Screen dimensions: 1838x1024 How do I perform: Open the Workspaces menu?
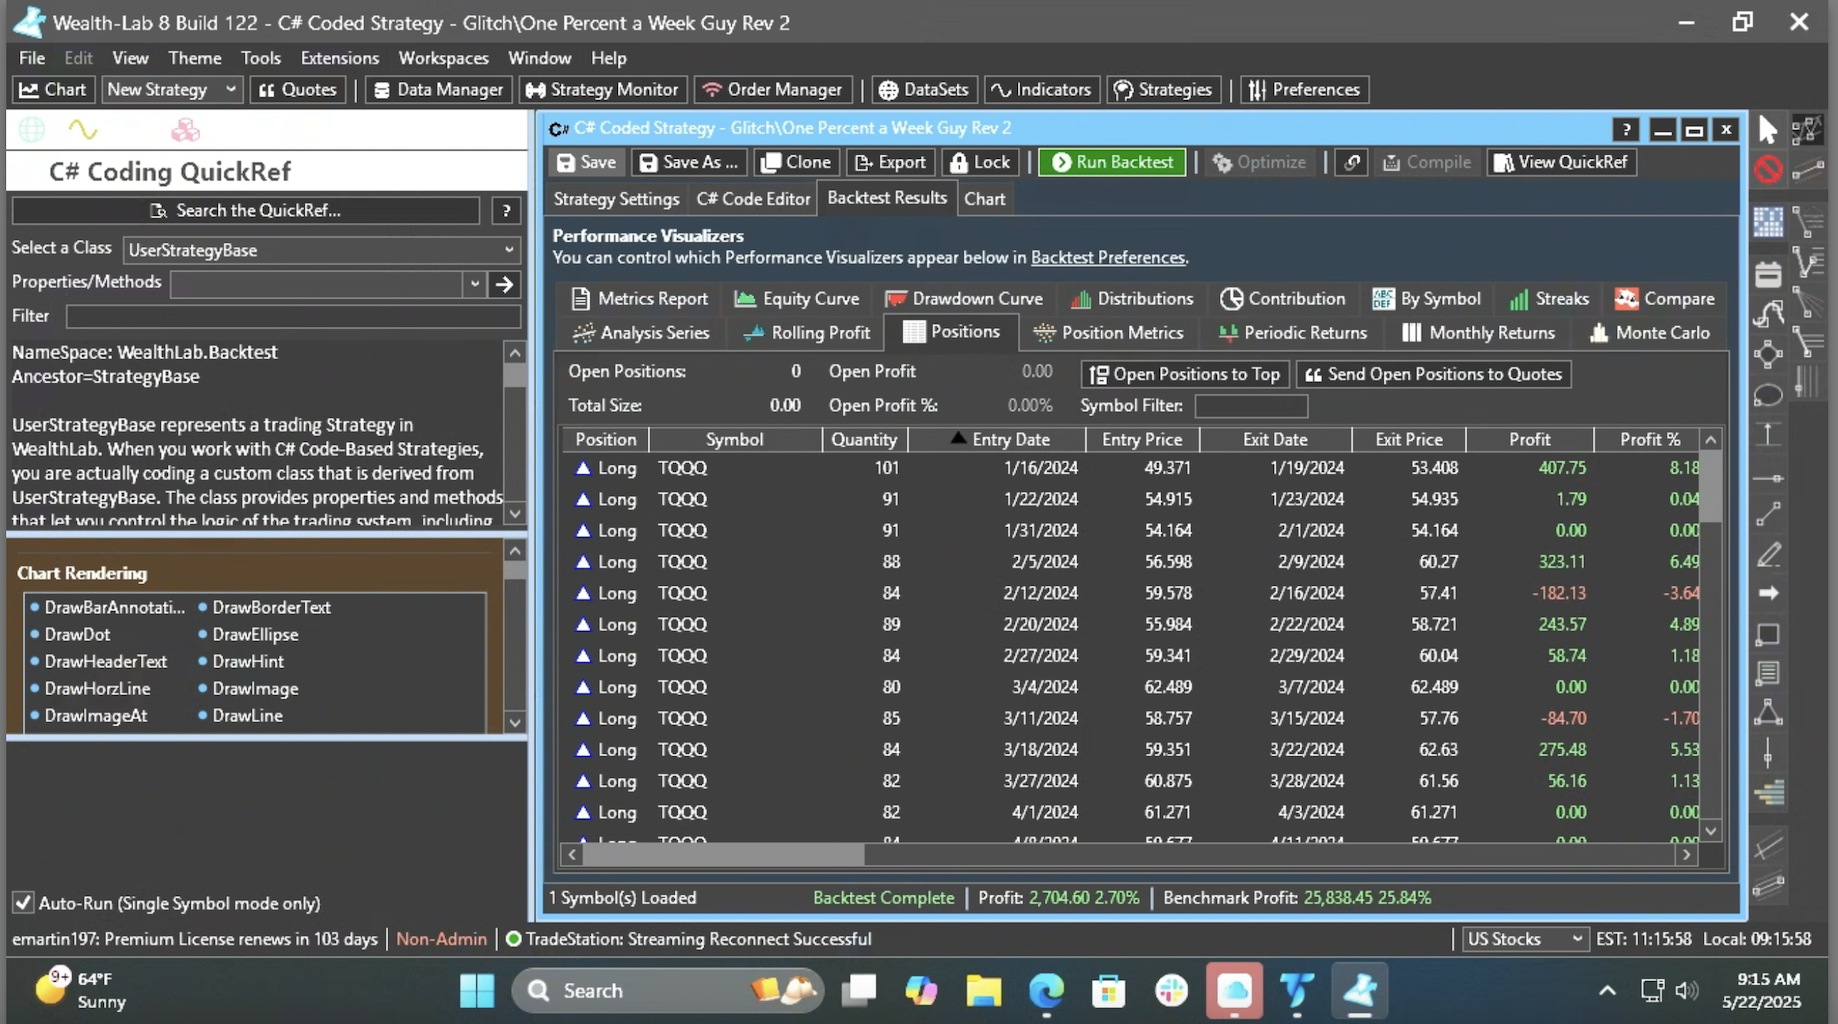443,58
